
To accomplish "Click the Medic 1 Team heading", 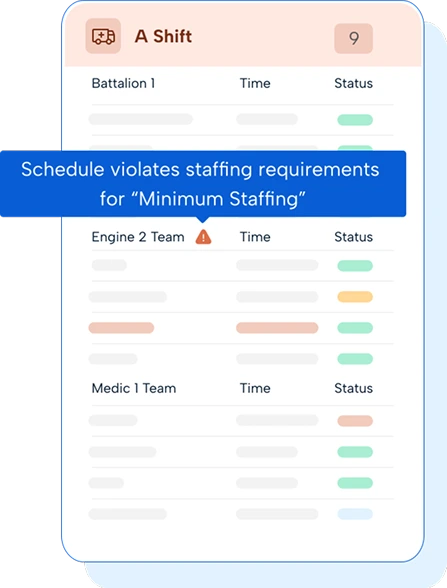I will 134,388.
